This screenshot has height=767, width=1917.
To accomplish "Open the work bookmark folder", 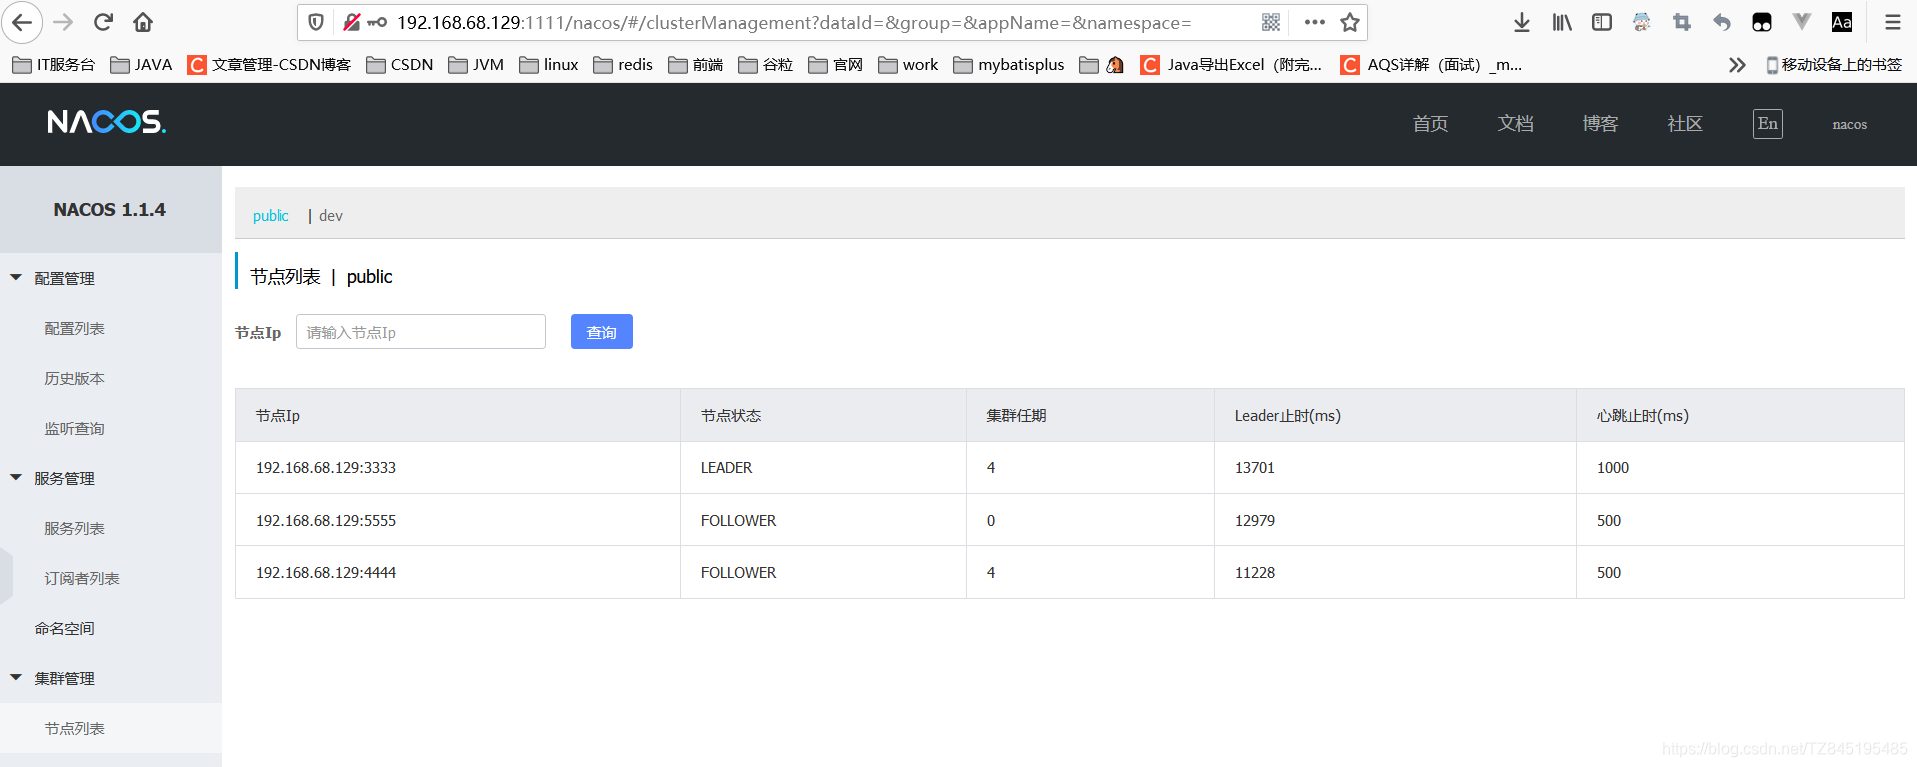I will (908, 65).
